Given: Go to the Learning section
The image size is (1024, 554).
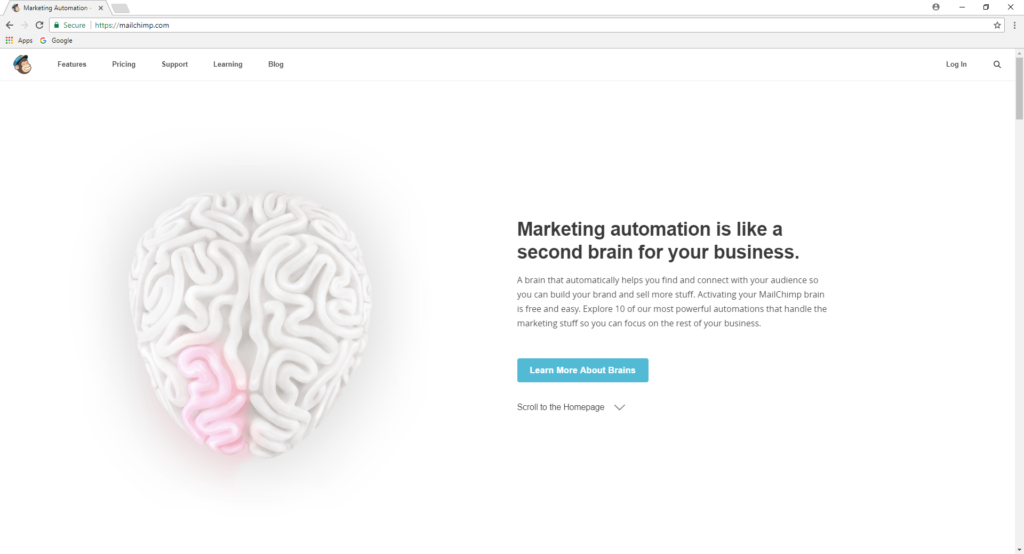Looking at the screenshot, I should 227,64.
